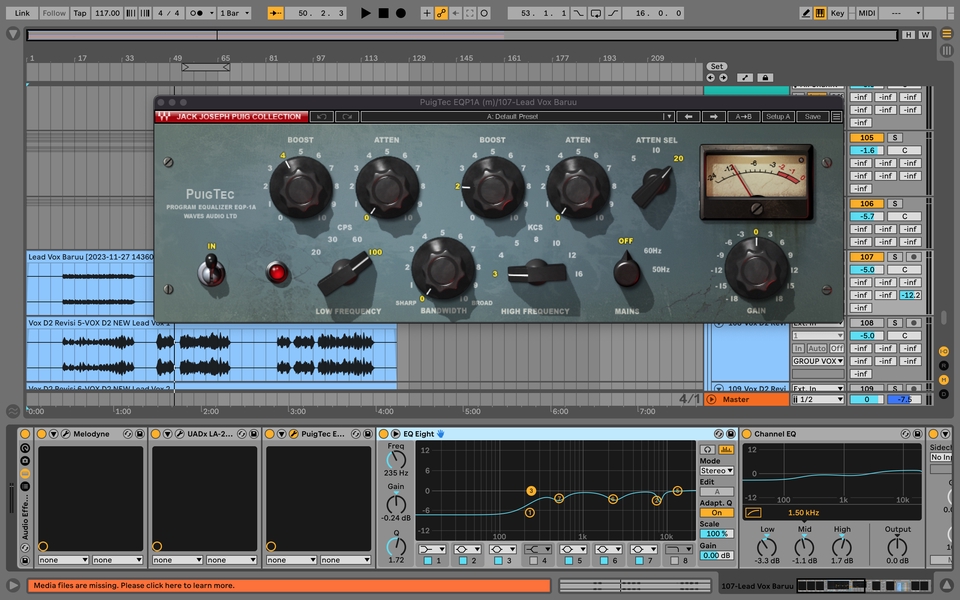The image size is (960, 600).
Task: Click the MIDI map mode switch
Action: (x=866, y=13)
